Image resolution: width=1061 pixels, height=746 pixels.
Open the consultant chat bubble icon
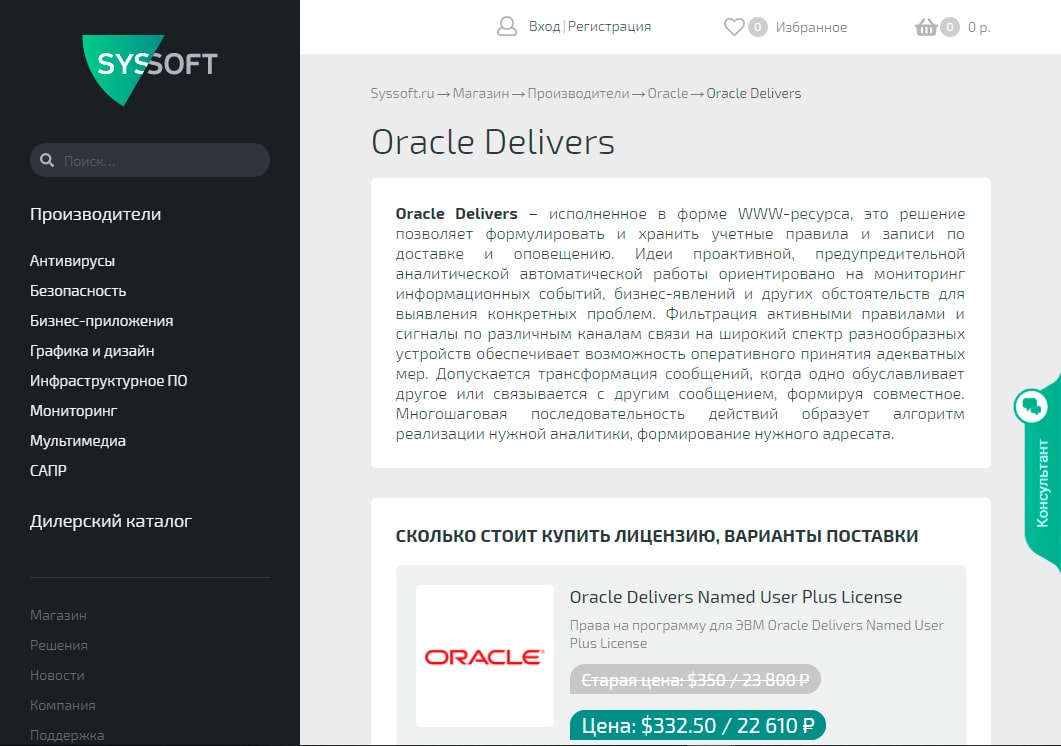coord(1031,406)
